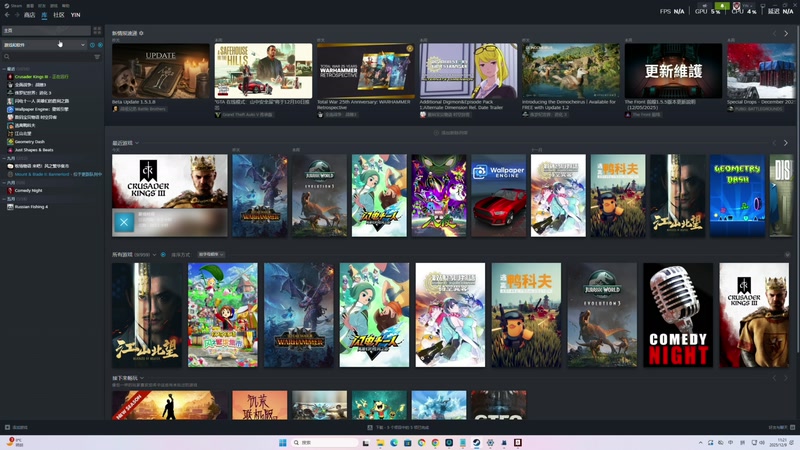Screen dimensions: 800x450
Task: Show hidden system tray icons chevron
Action: (x=701, y=442)
